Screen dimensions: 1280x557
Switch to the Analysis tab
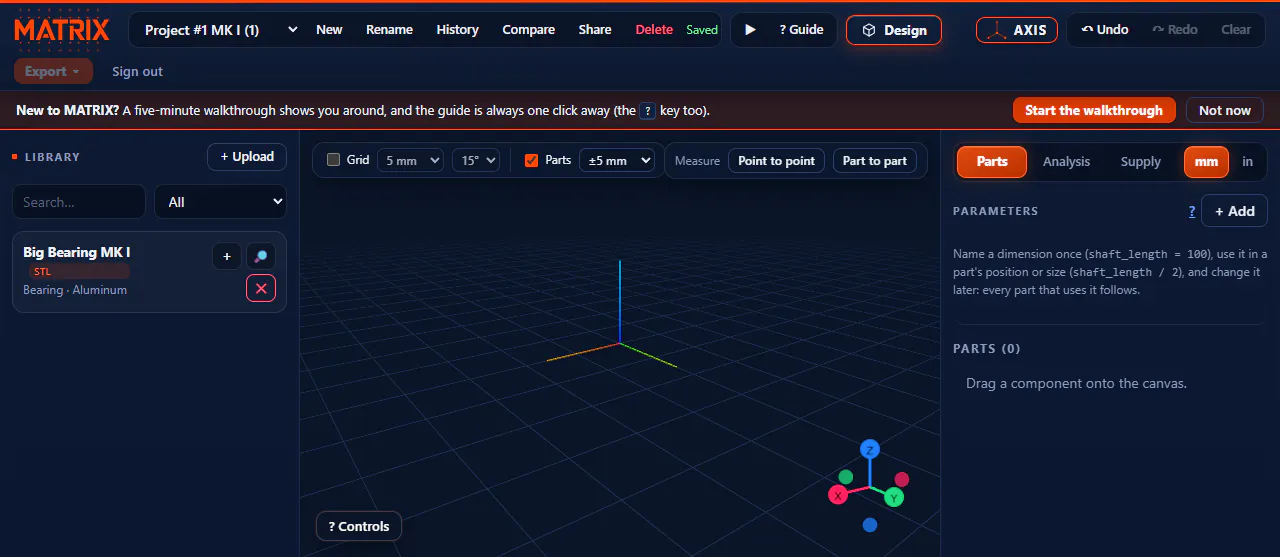click(1066, 161)
